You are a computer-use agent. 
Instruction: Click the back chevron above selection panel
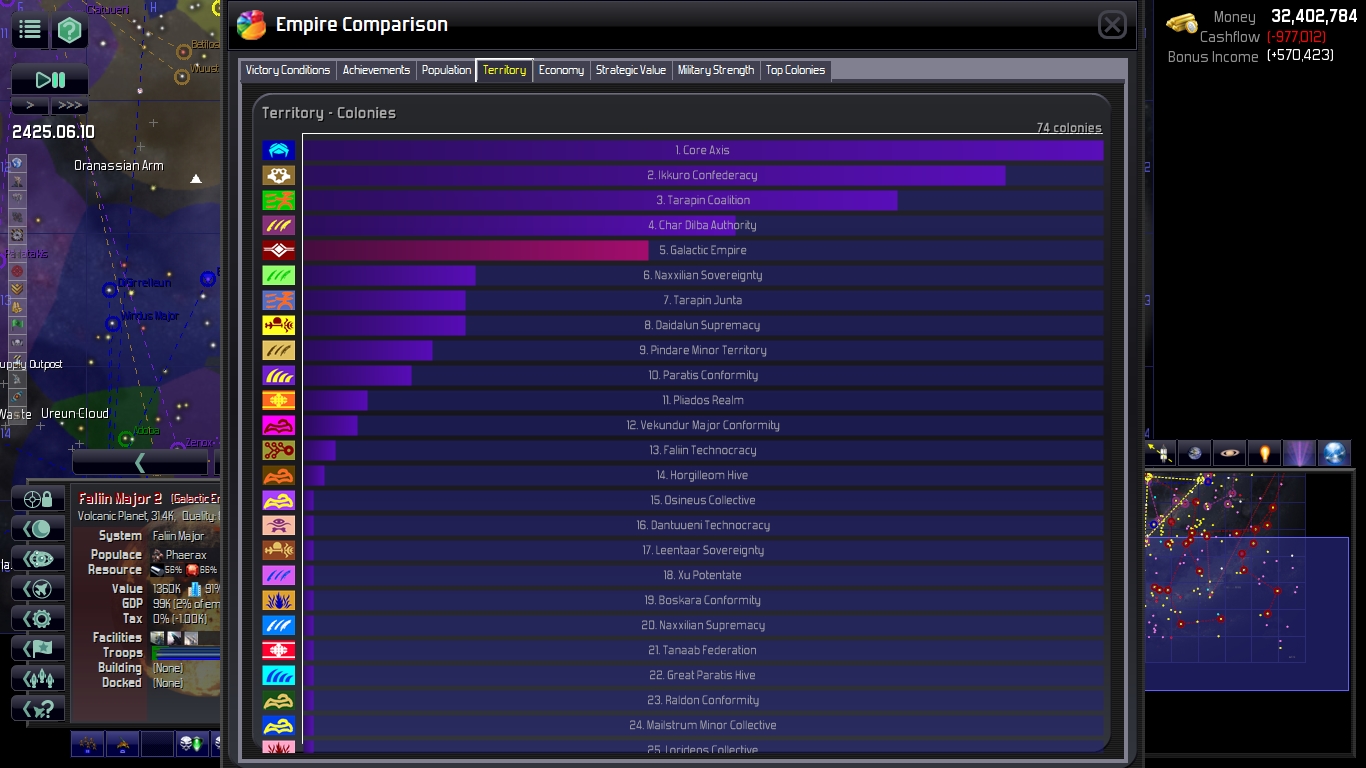[140, 462]
